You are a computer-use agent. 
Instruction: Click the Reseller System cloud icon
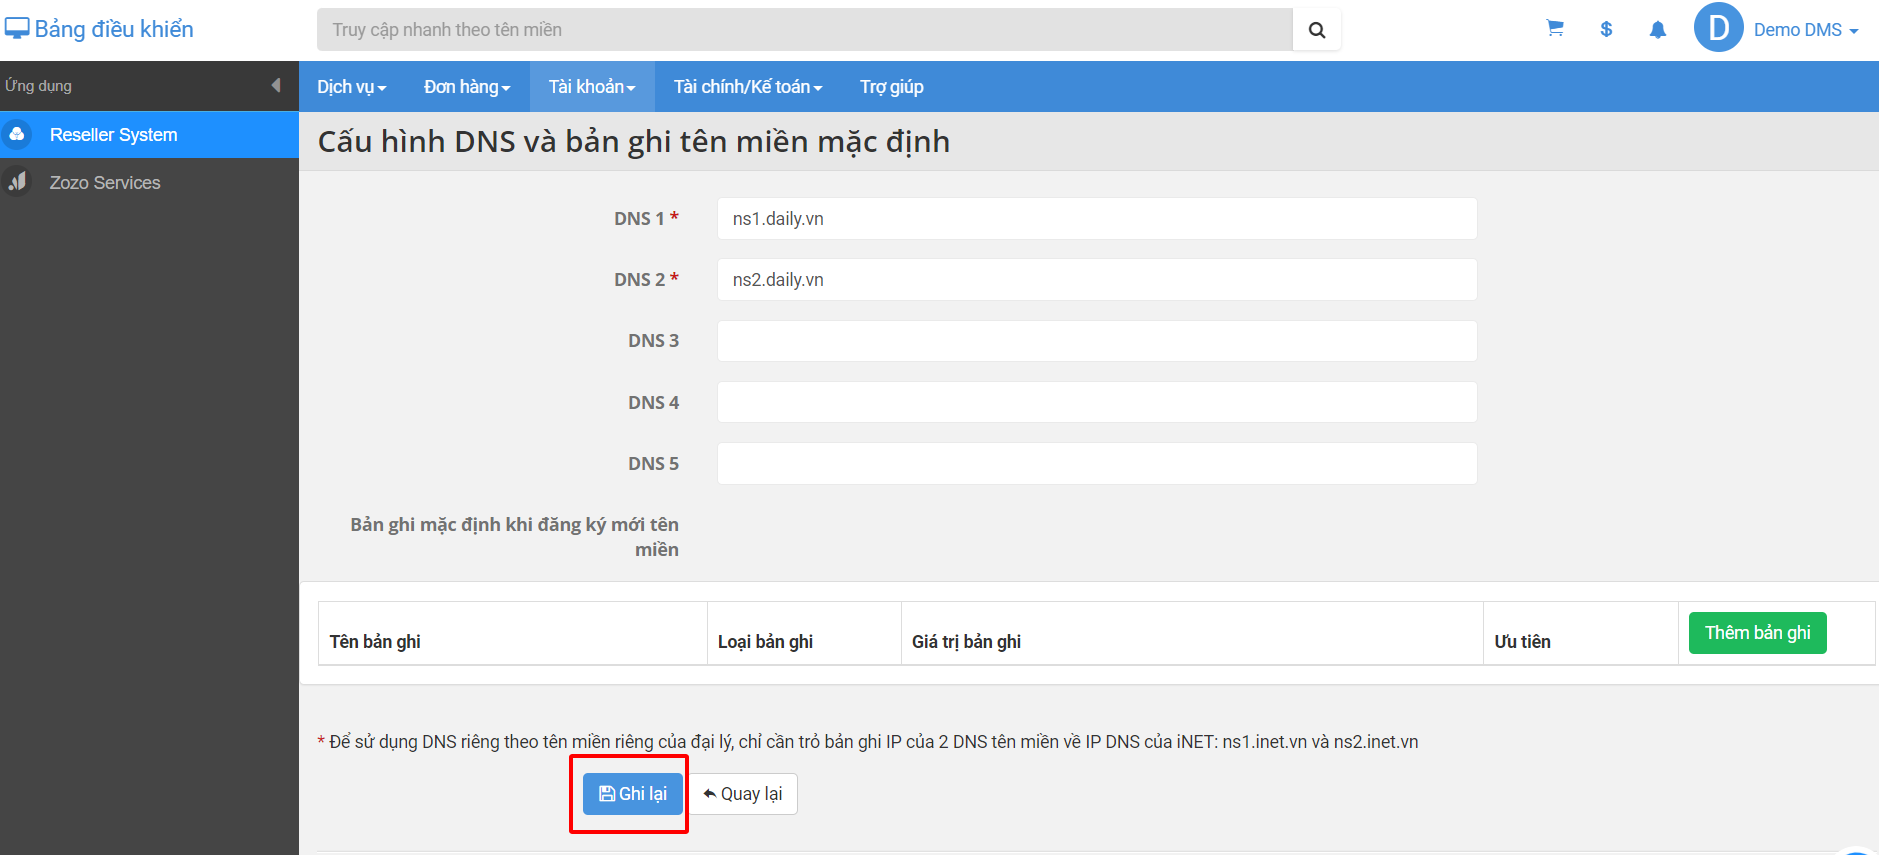(17, 134)
